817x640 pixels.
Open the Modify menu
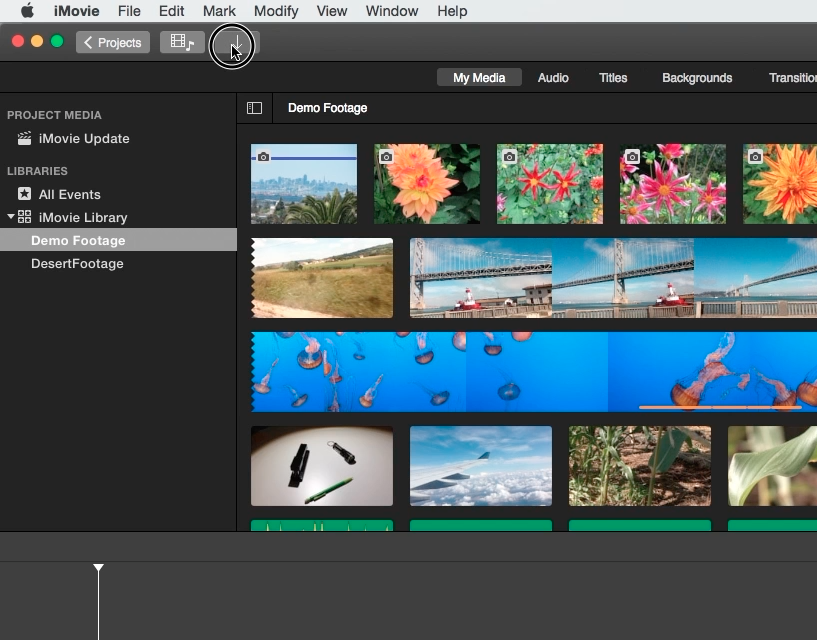pyautogui.click(x=276, y=11)
